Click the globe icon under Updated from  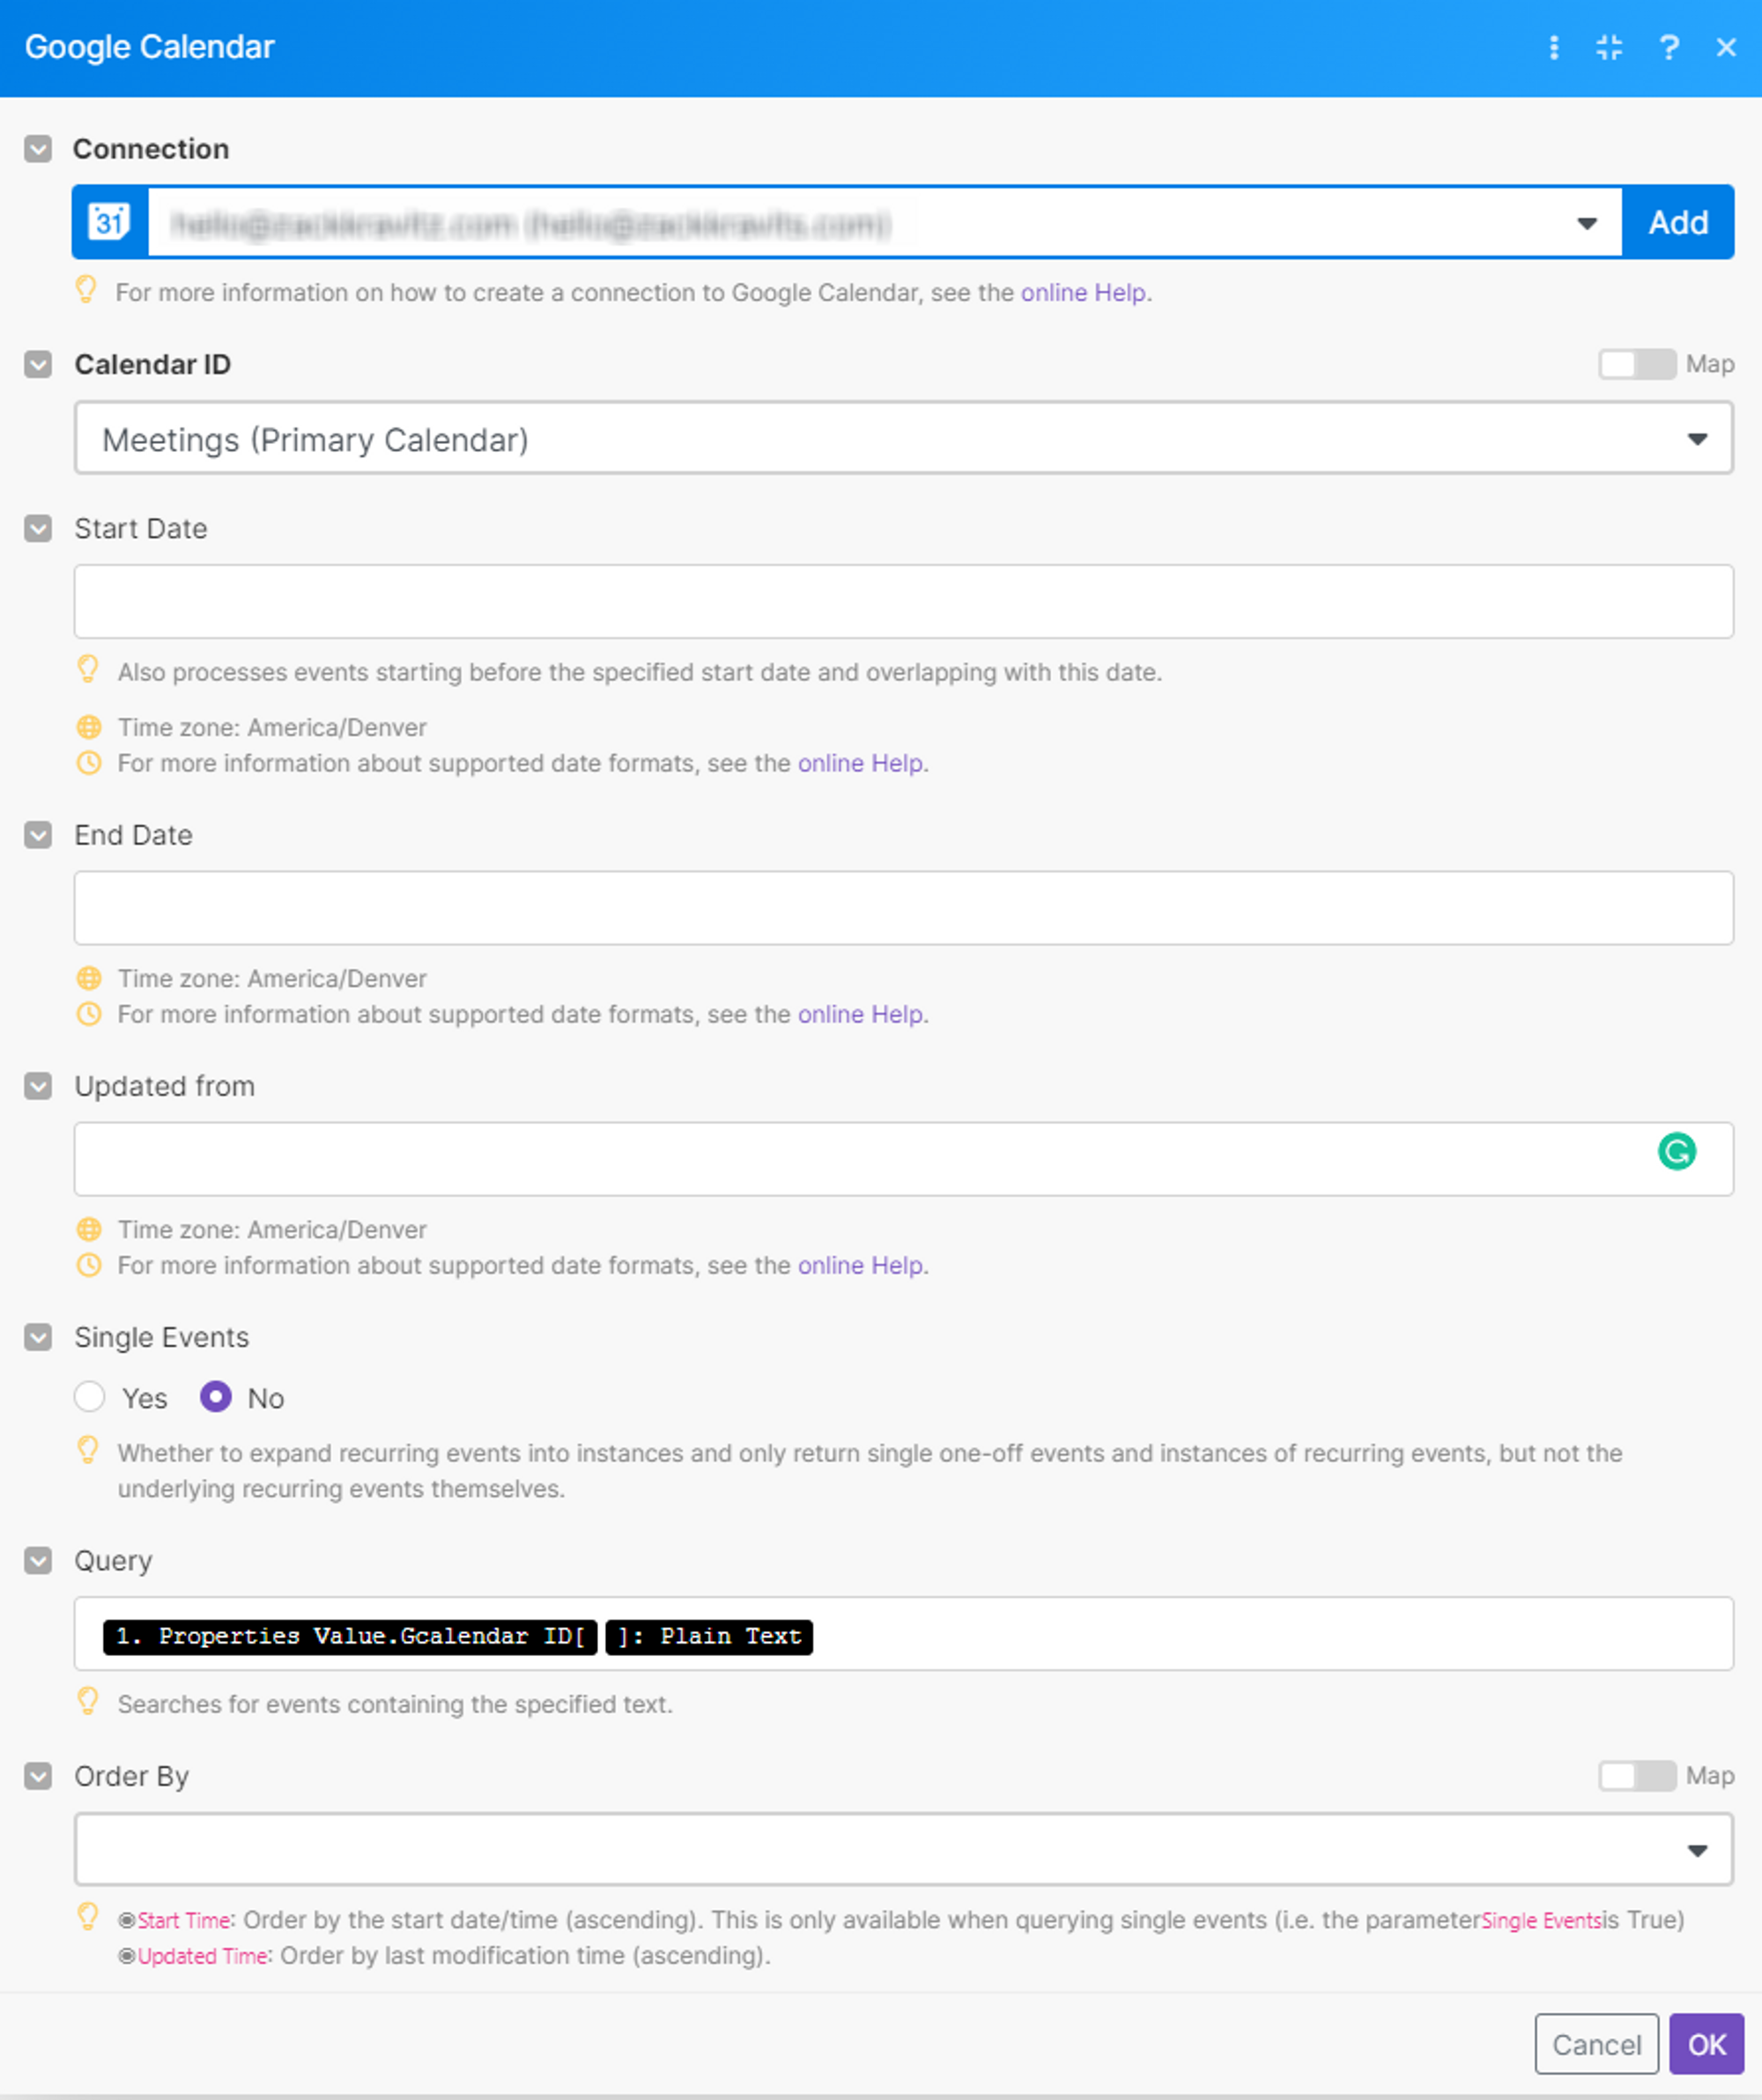(89, 1229)
